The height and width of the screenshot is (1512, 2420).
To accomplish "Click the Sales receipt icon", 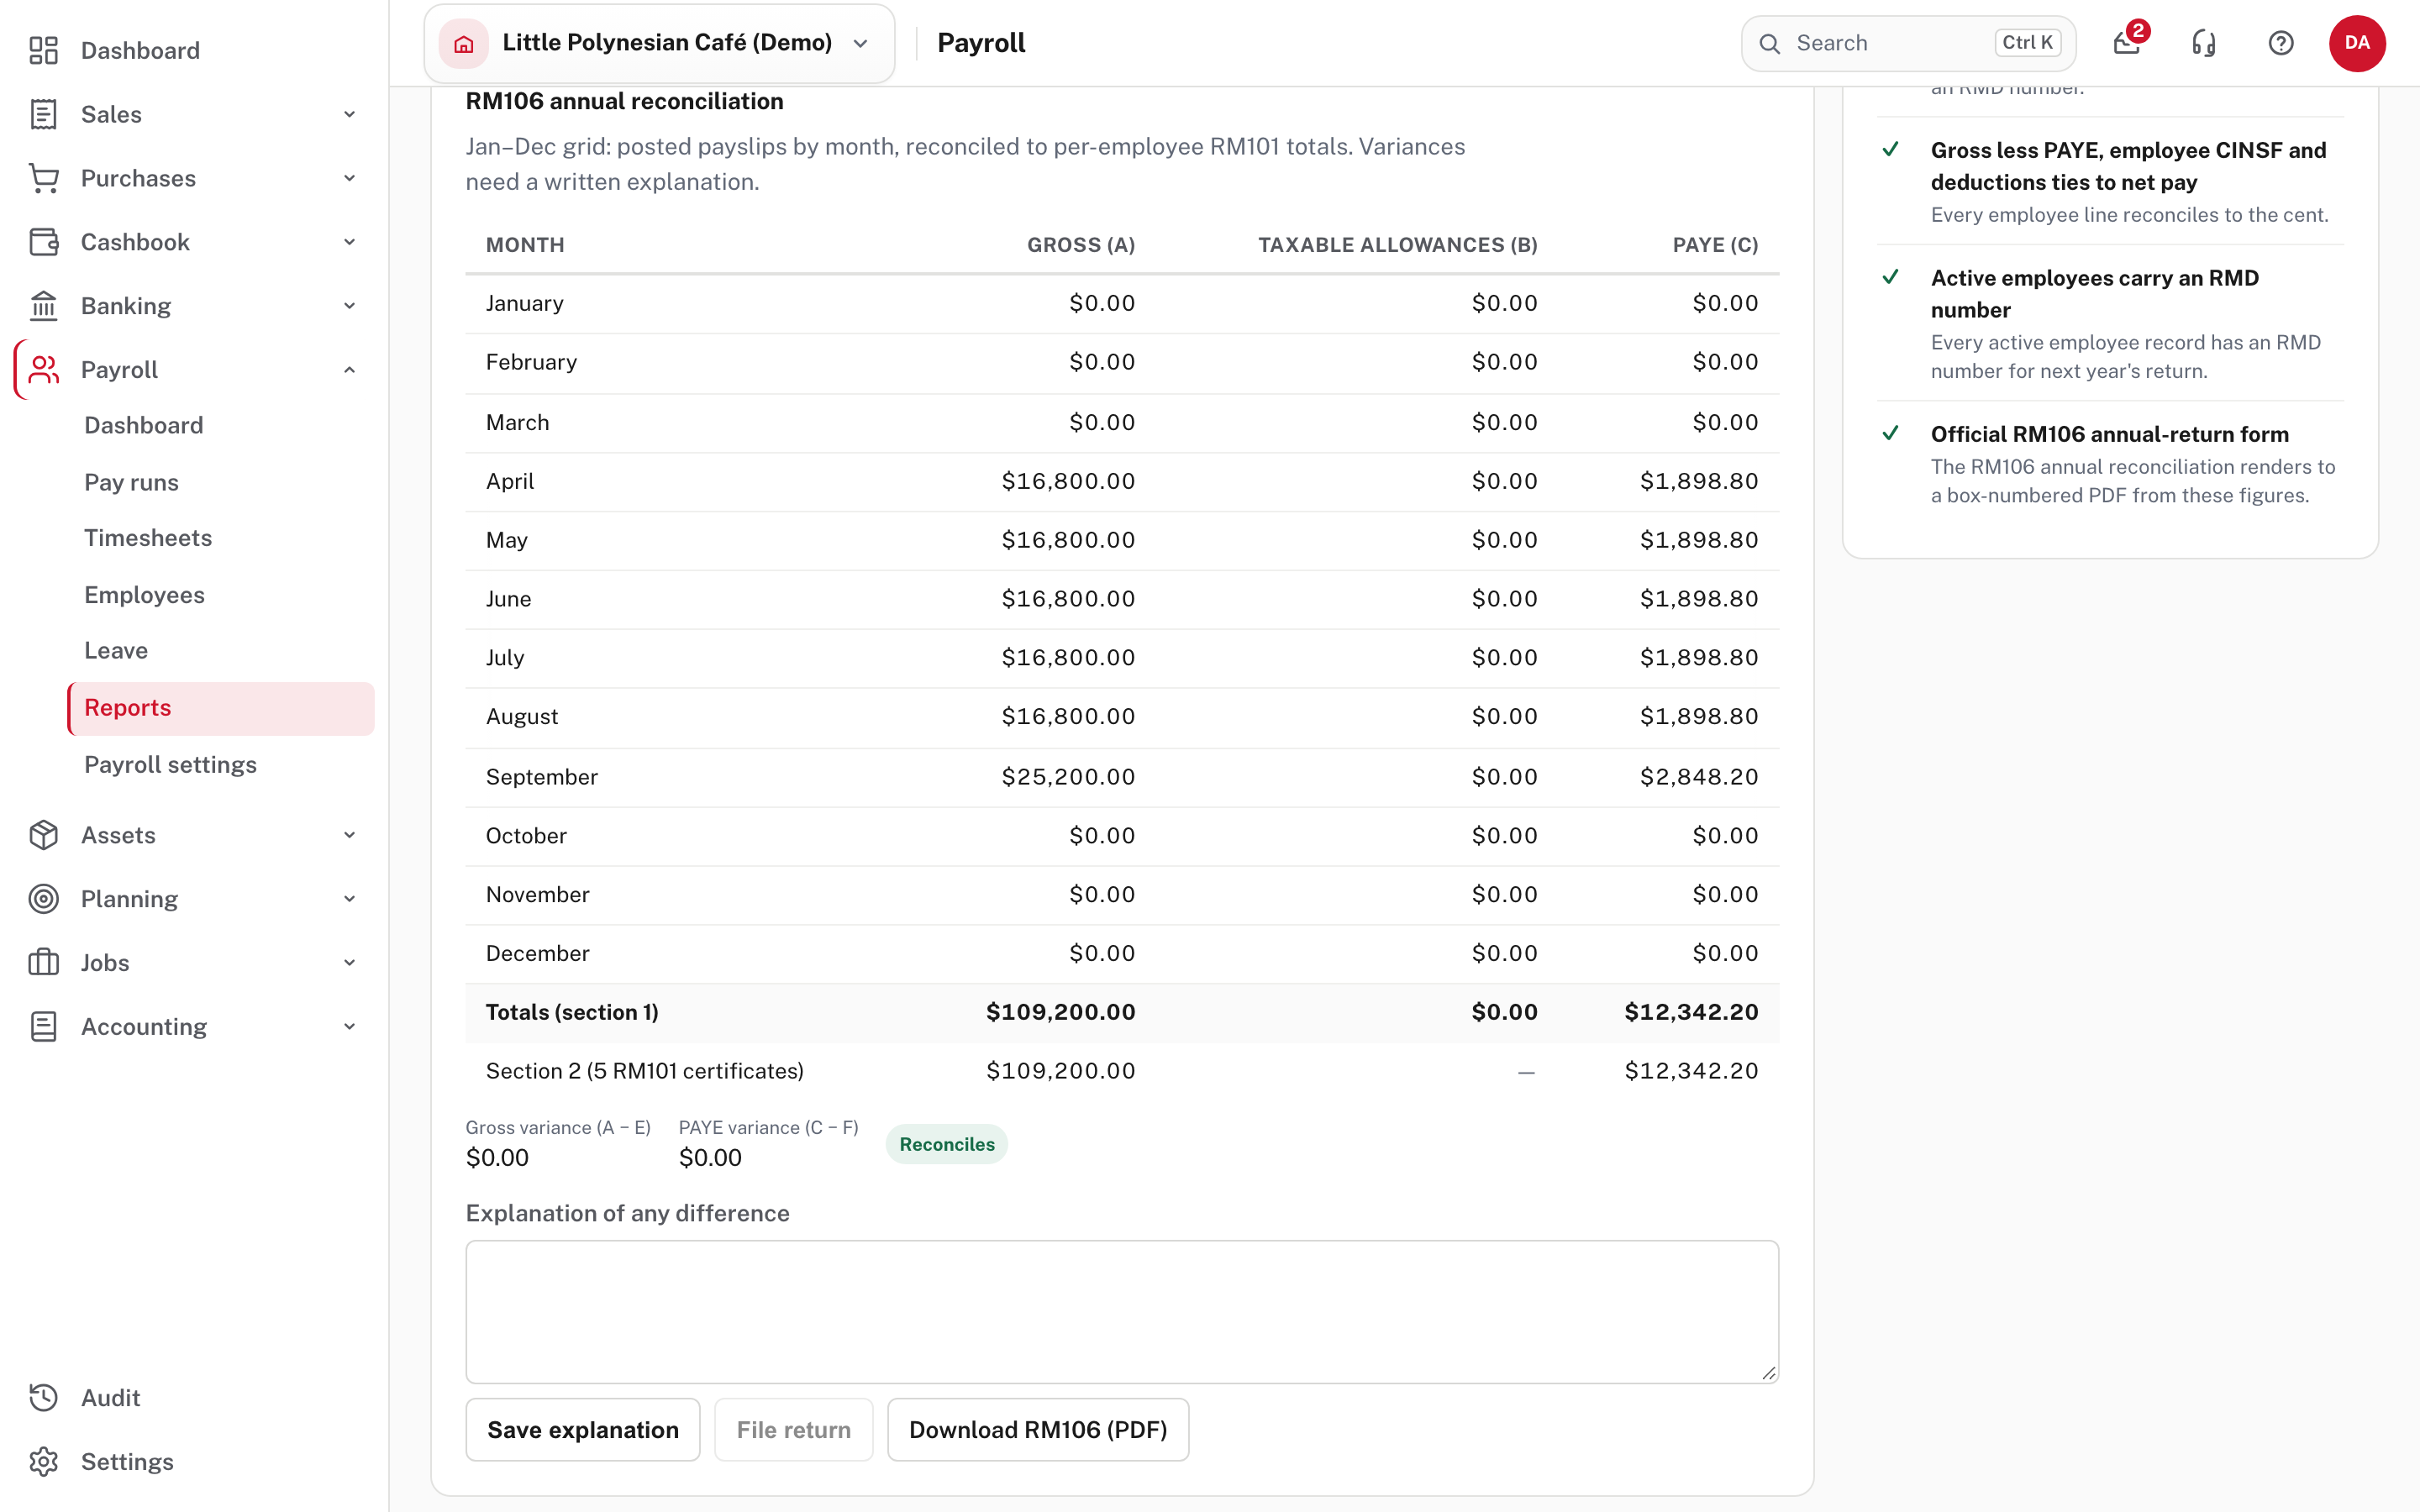I will (43, 114).
